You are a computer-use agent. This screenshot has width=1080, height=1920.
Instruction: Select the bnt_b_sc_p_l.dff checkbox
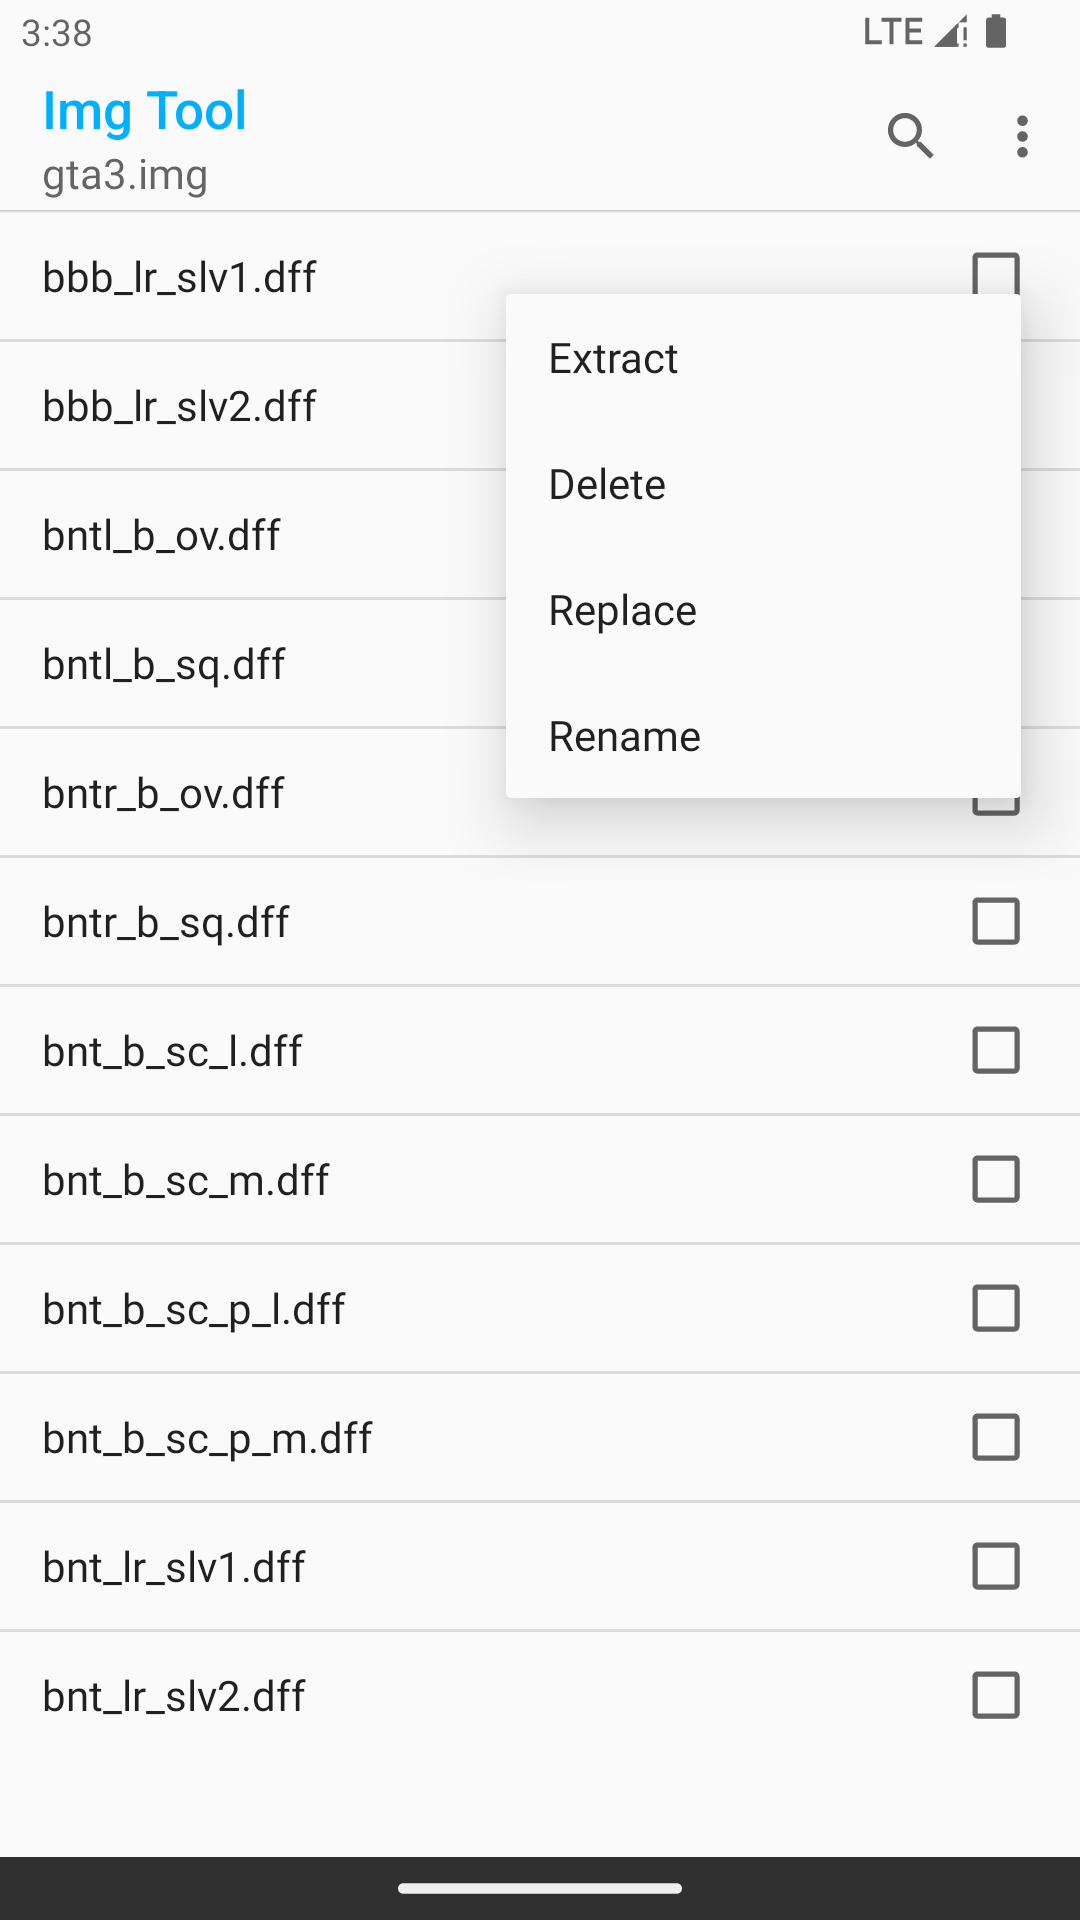(x=995, y=1308)
